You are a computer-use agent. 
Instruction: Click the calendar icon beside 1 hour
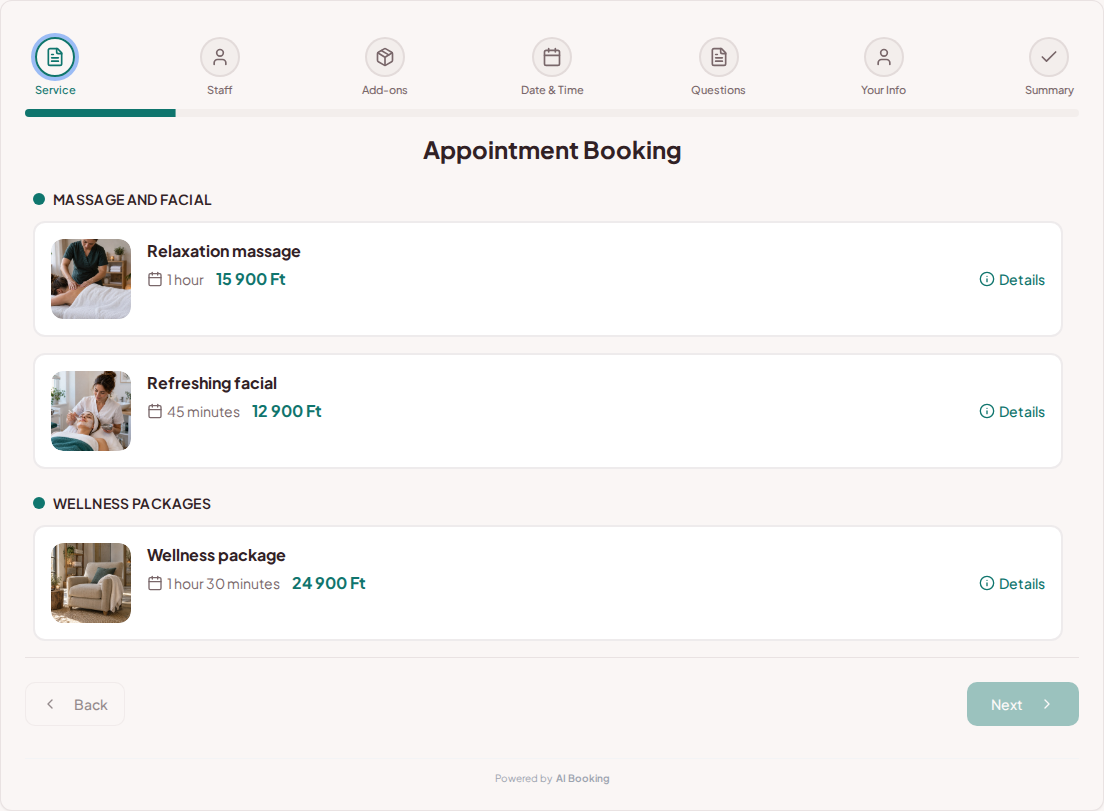(155, 279)
